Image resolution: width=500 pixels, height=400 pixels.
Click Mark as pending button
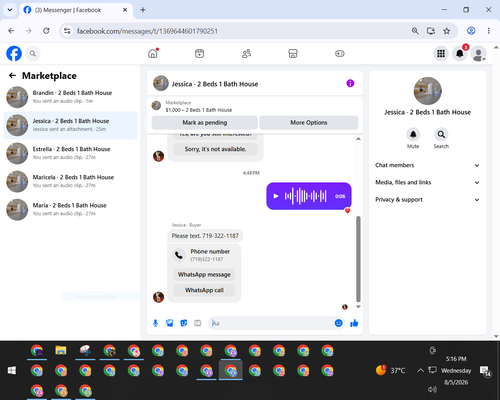205,123
